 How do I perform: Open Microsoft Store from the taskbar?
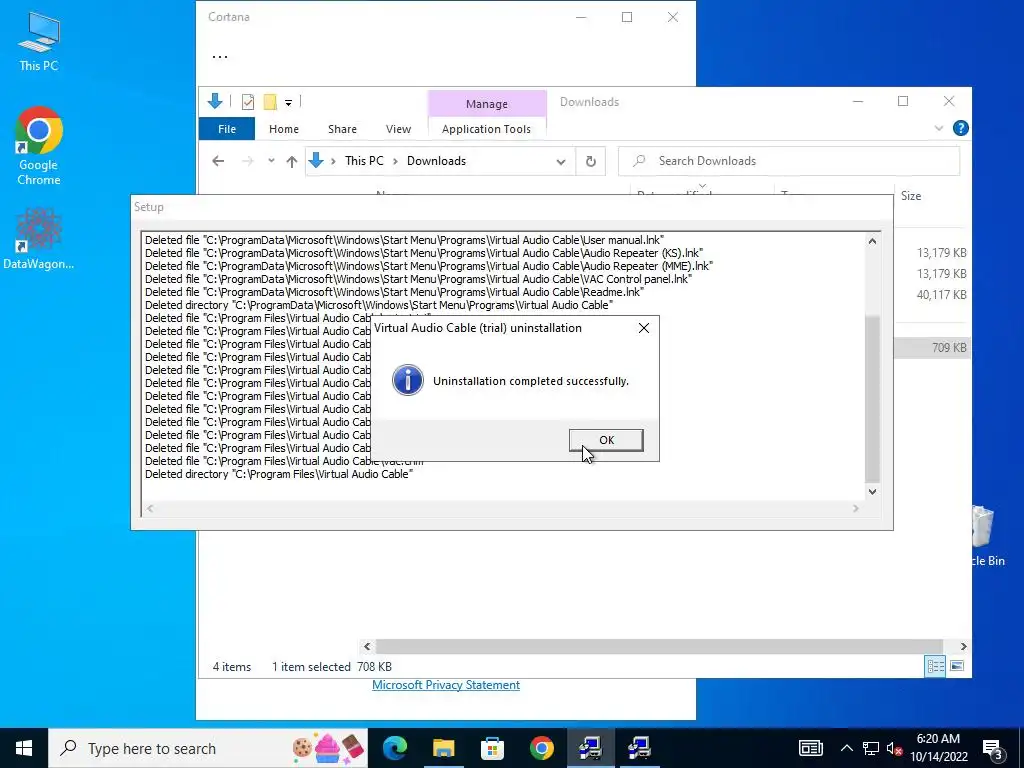[492, 748]
